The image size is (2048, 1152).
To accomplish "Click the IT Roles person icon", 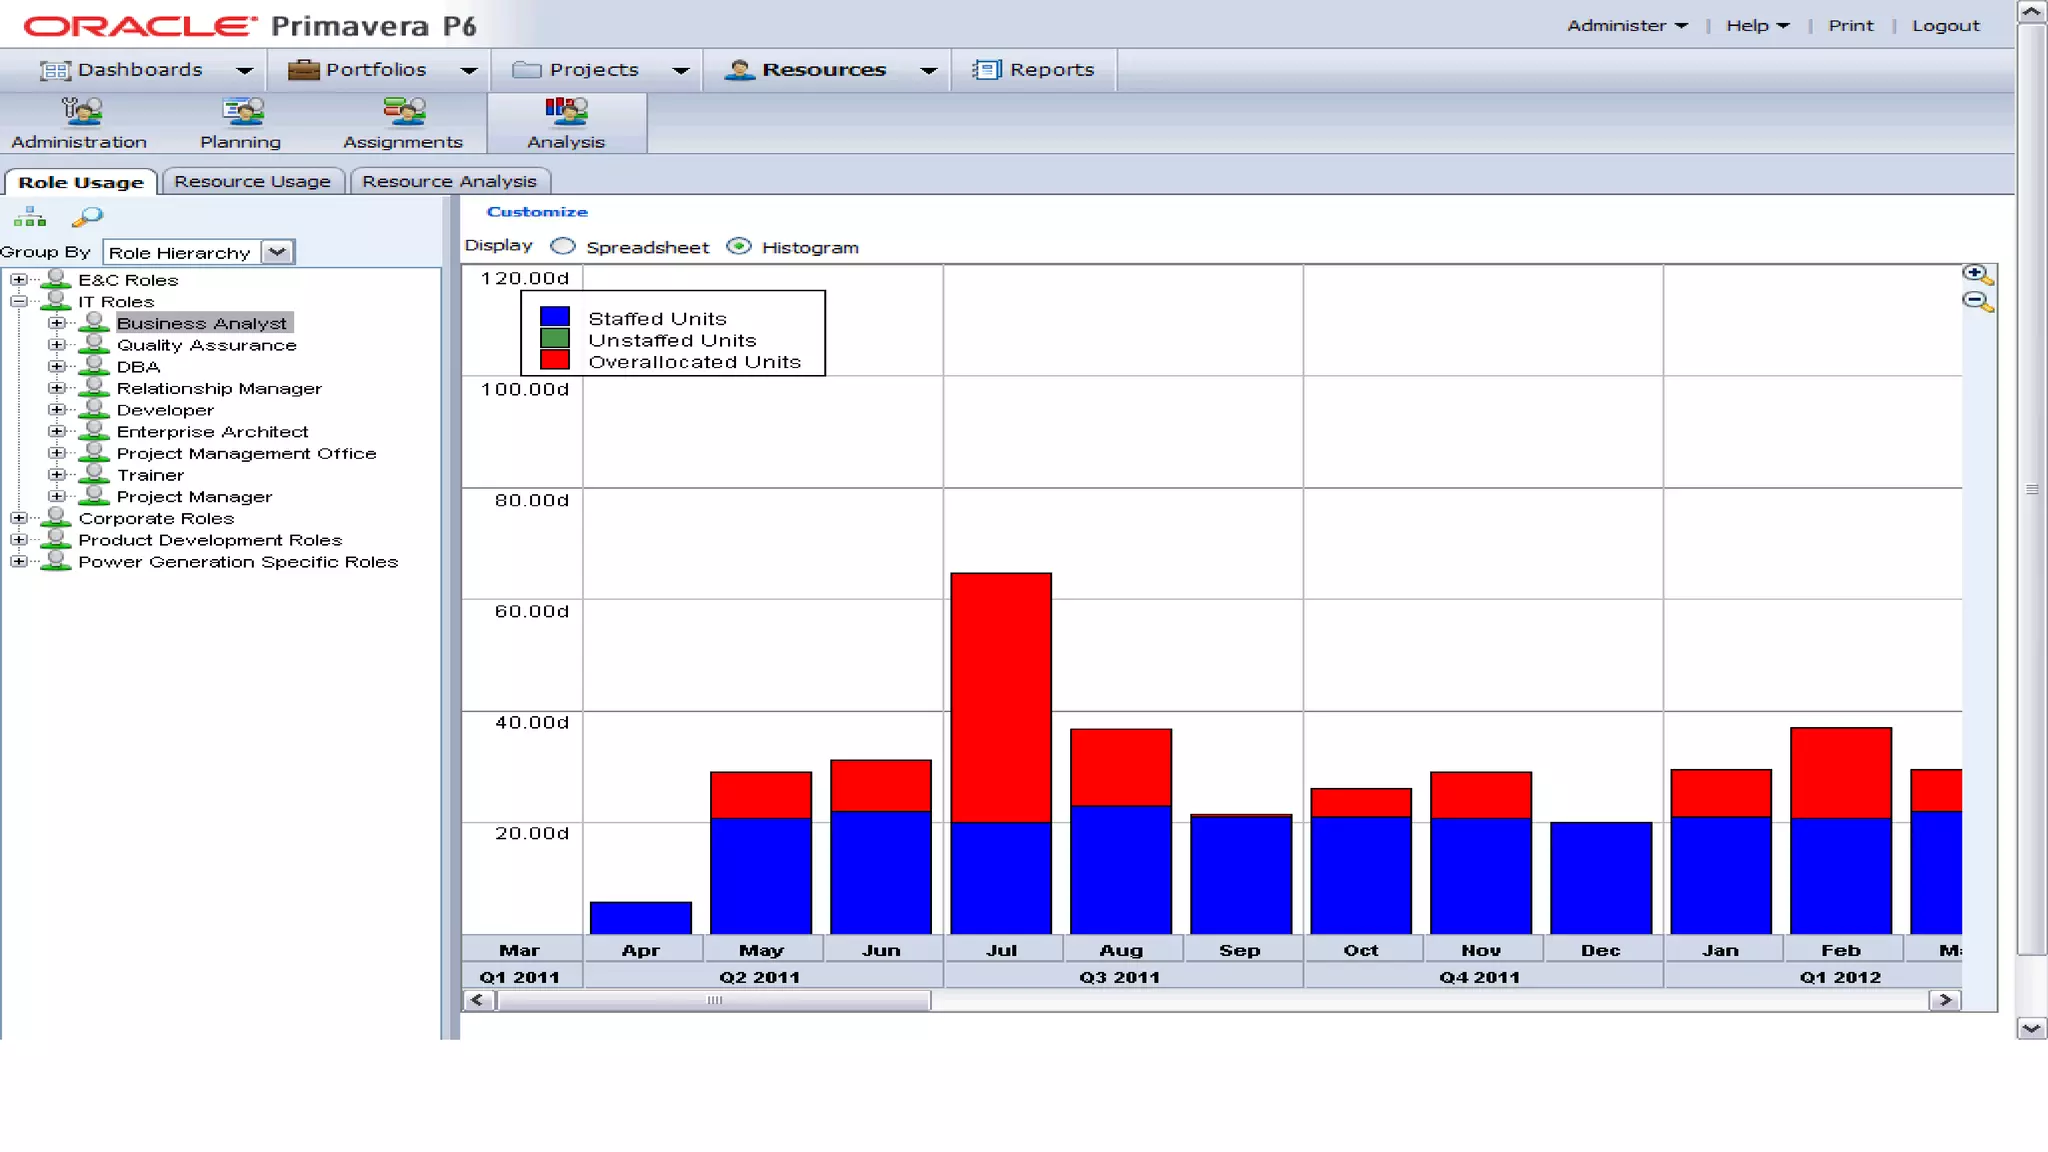I will pos(57,301).
